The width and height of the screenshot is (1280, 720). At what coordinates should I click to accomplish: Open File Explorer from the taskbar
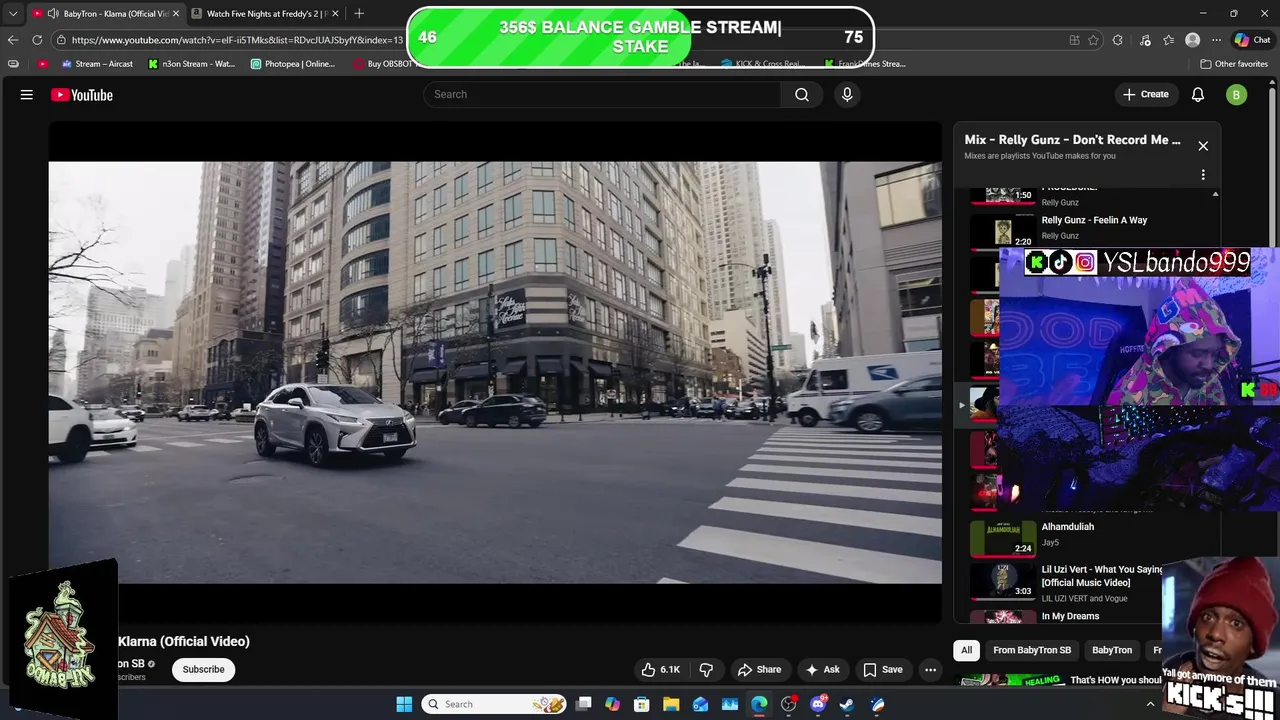click(x=671, y=704)
